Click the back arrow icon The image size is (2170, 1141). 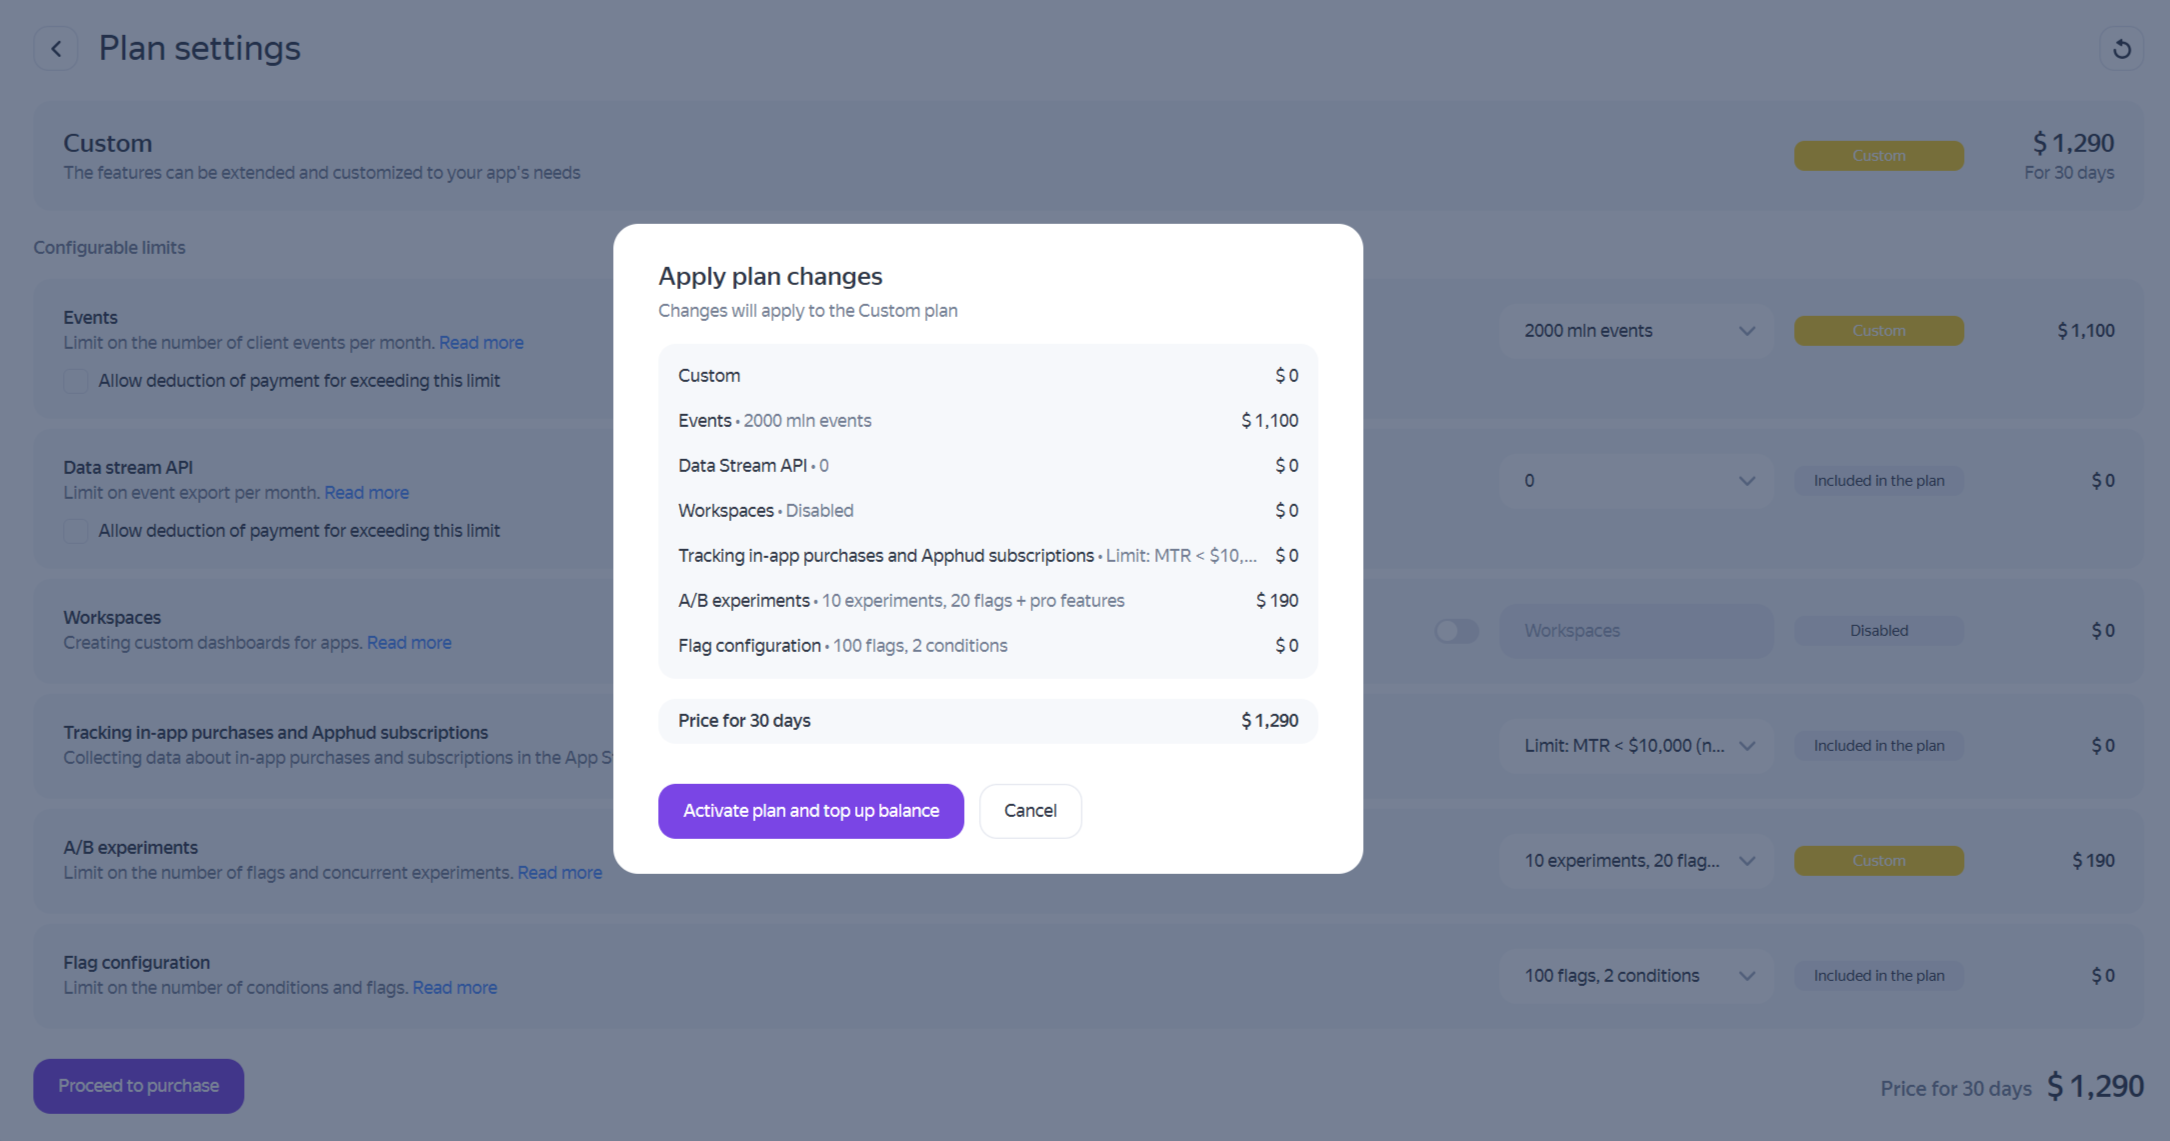56,48
